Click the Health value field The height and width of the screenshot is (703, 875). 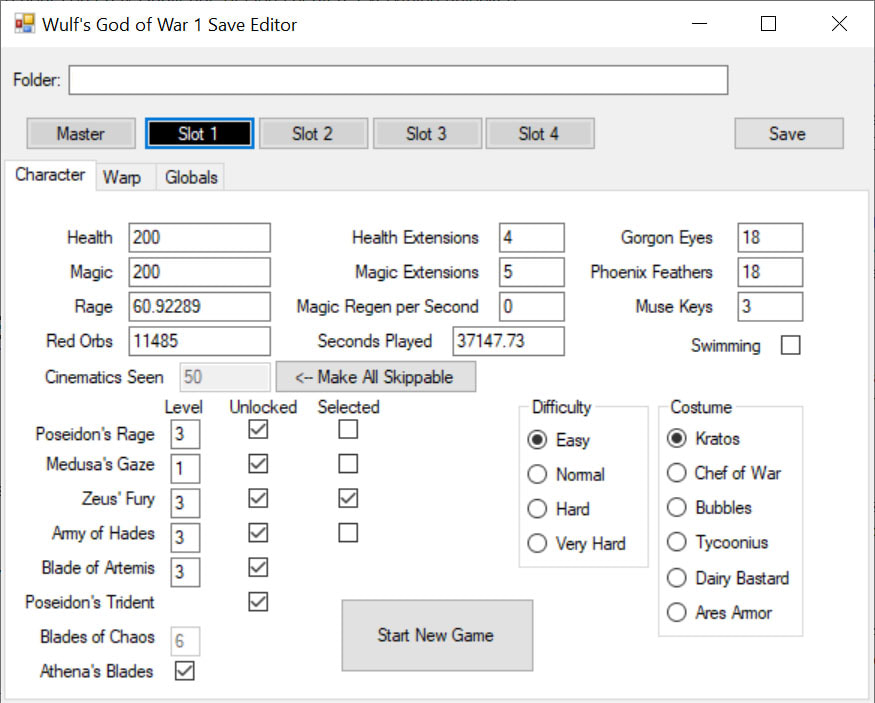click(199, 238)
